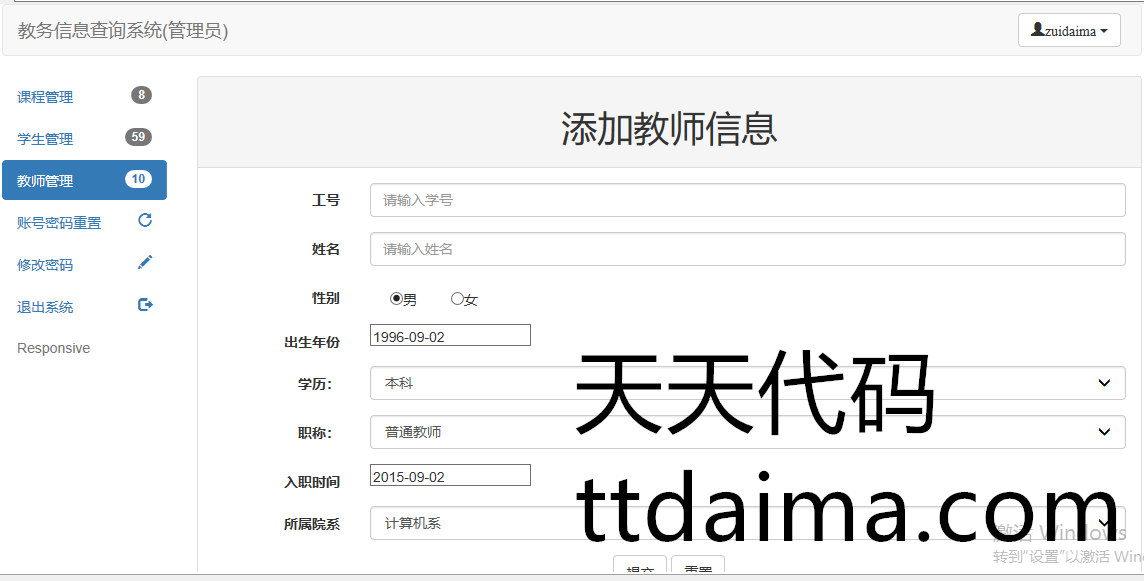This screenshot has height=581, width=1144.
Task: Click the user icon next to zuidaima
Action: (x=1037, y=30)
